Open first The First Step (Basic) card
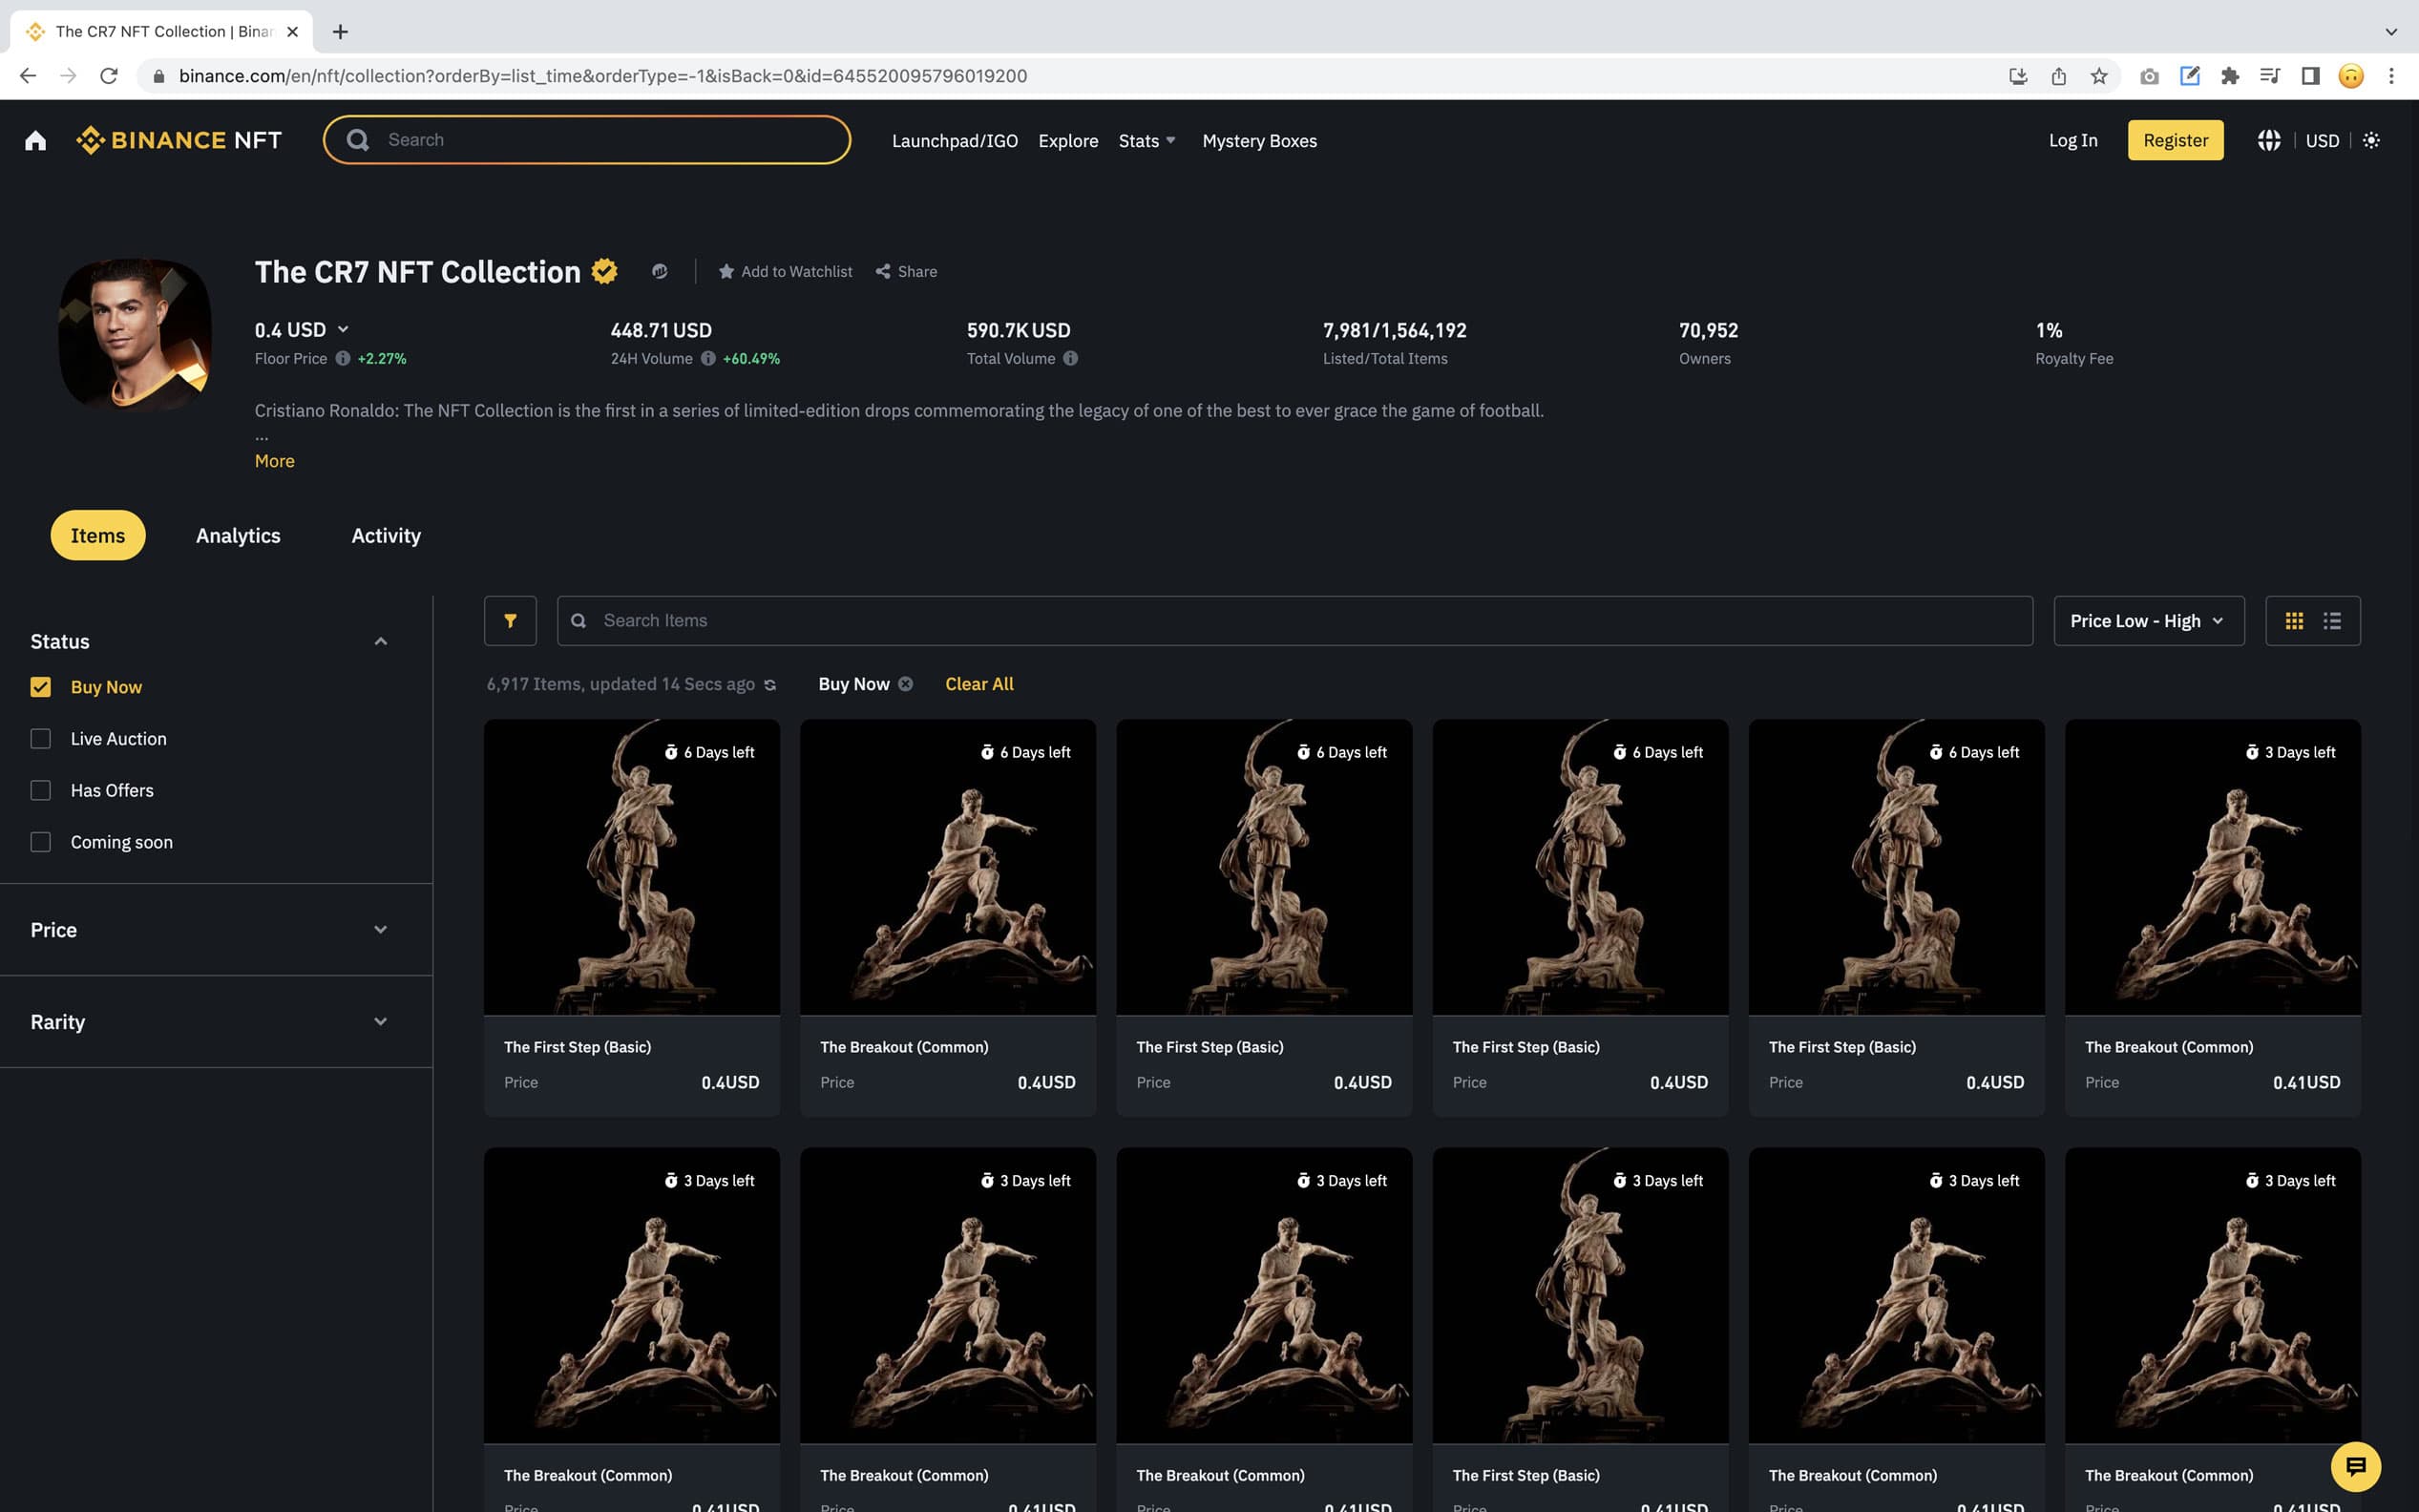Screen dimensions: 2419x1512 (631, 917)
